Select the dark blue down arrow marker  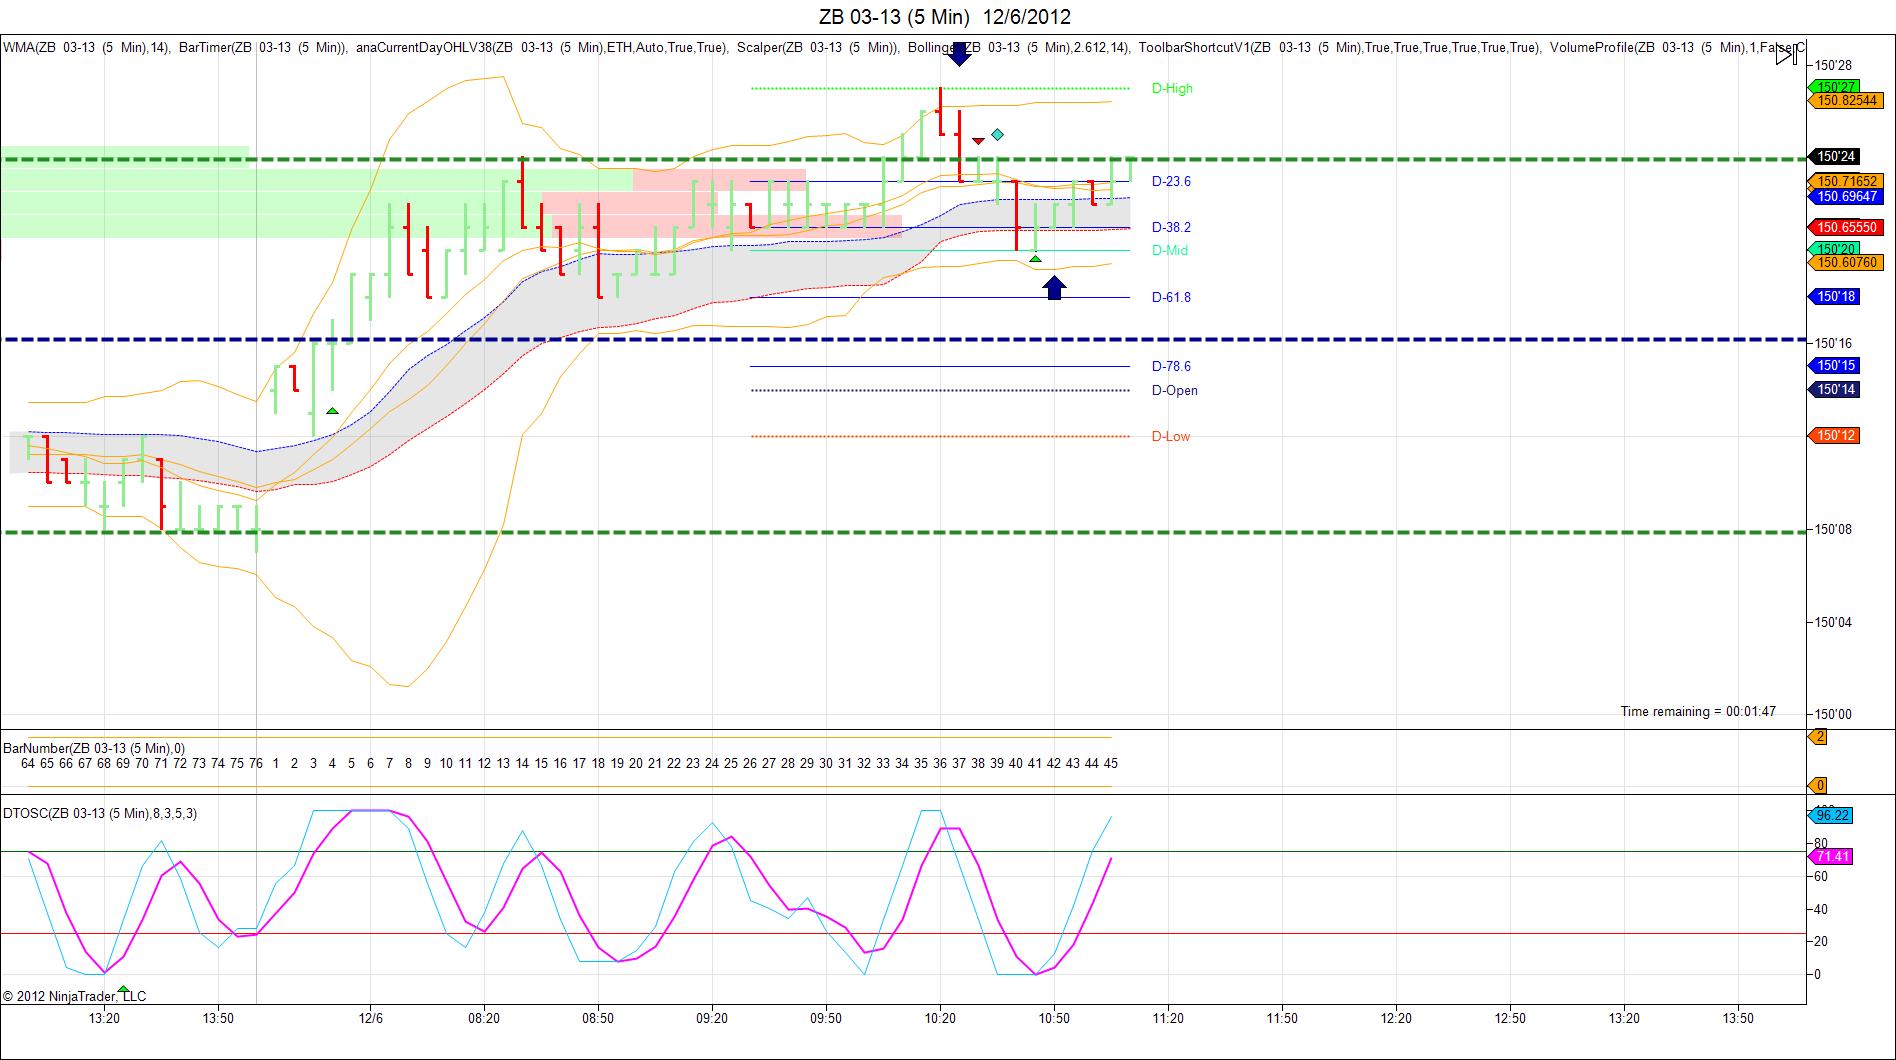point(959,54)
